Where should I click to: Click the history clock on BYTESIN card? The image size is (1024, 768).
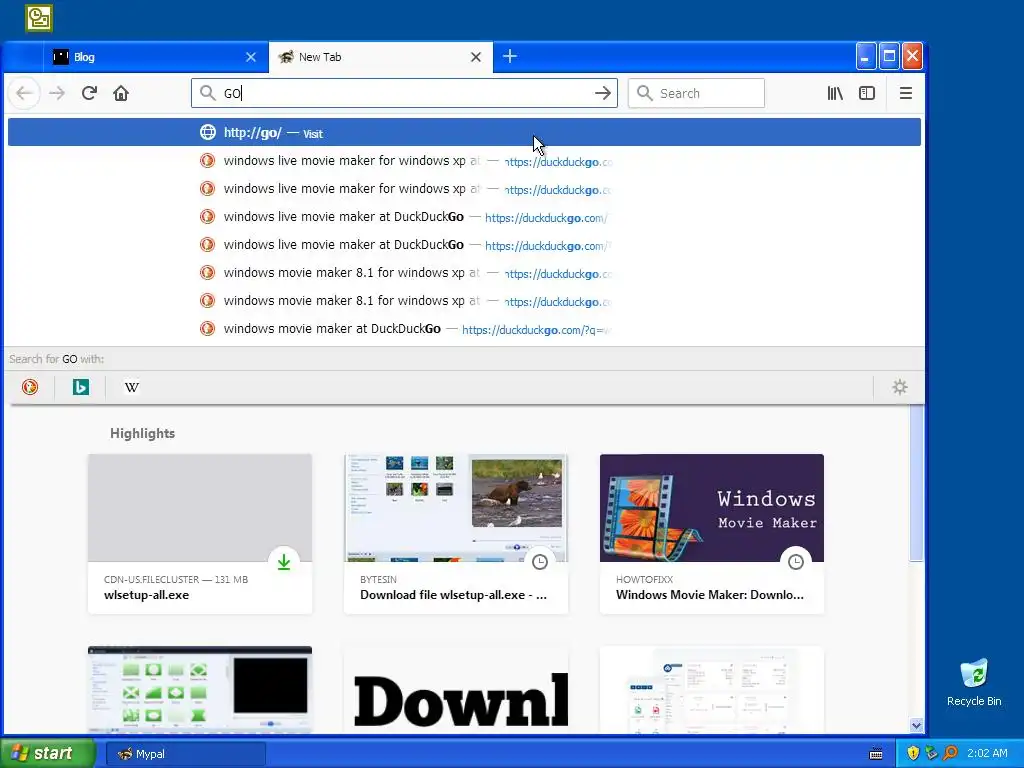(x=540, y=562)
